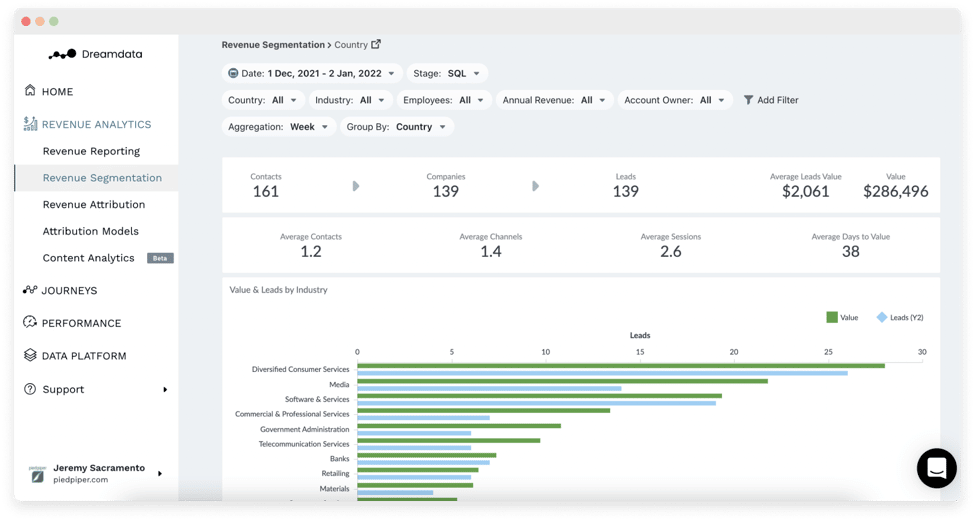Image resolution: width=975 pixels, height=521 pixels.
Task: Click the Retailing axis label
Action: click(x=336, y=474)
